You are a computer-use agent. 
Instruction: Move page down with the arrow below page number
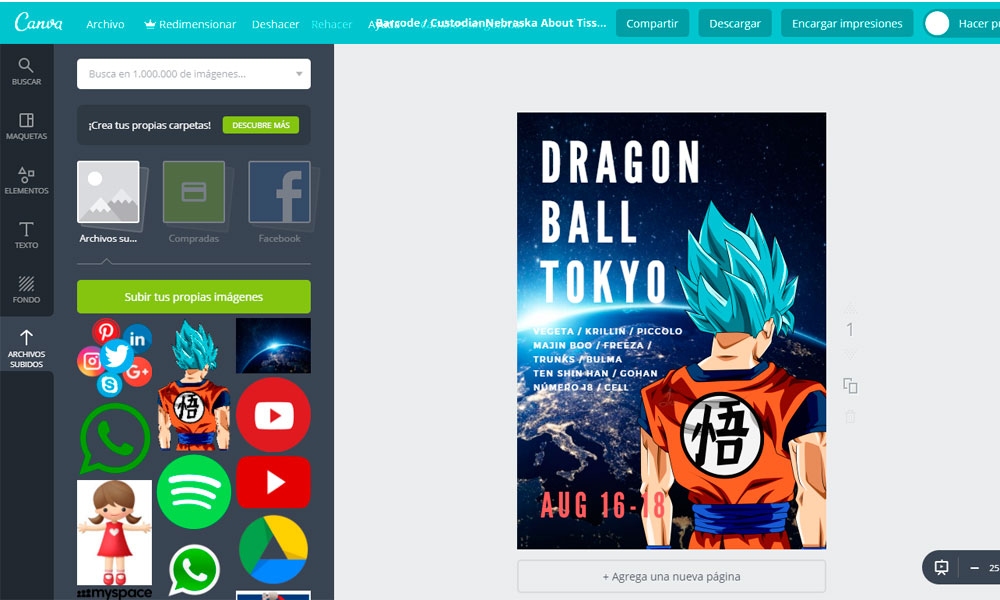(850, 353)
